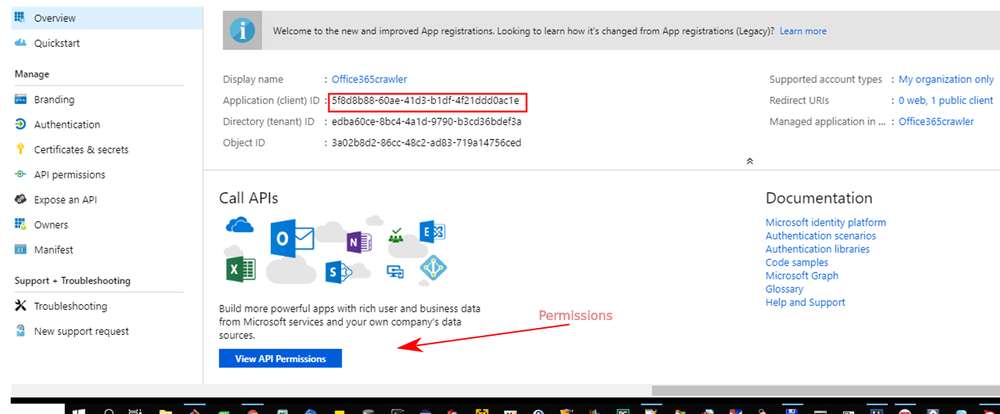Click the New support request icon
1000x414 pixels.
pos(20,330)
